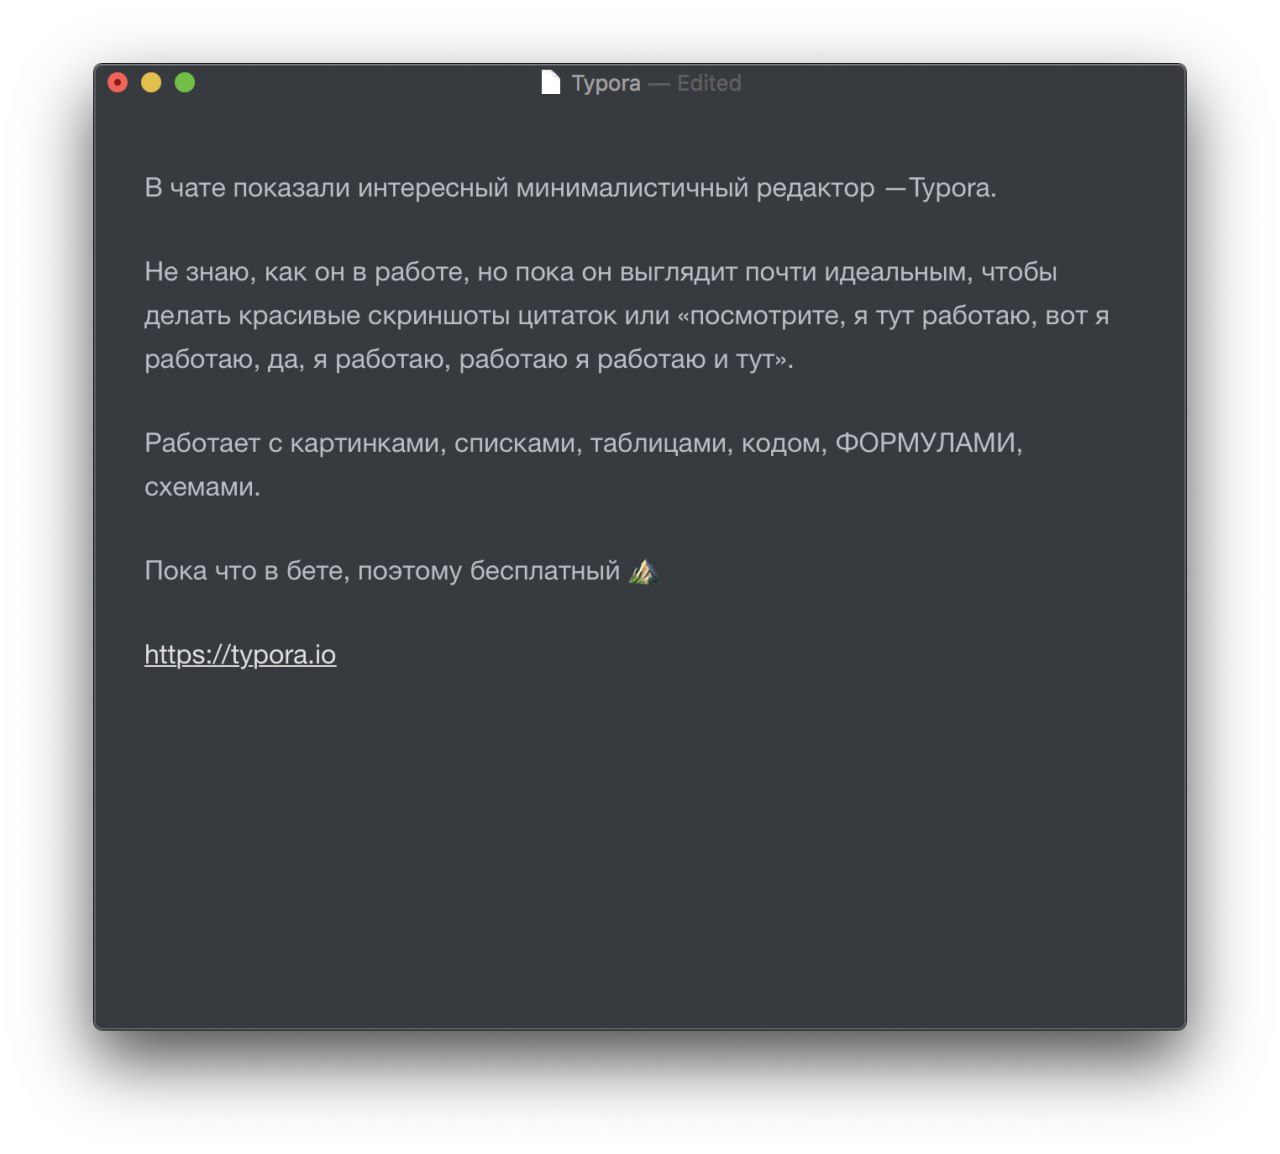Click empty editor area below the link
The width and height of the screenshot is (1280, 1154).
[640, 850]
